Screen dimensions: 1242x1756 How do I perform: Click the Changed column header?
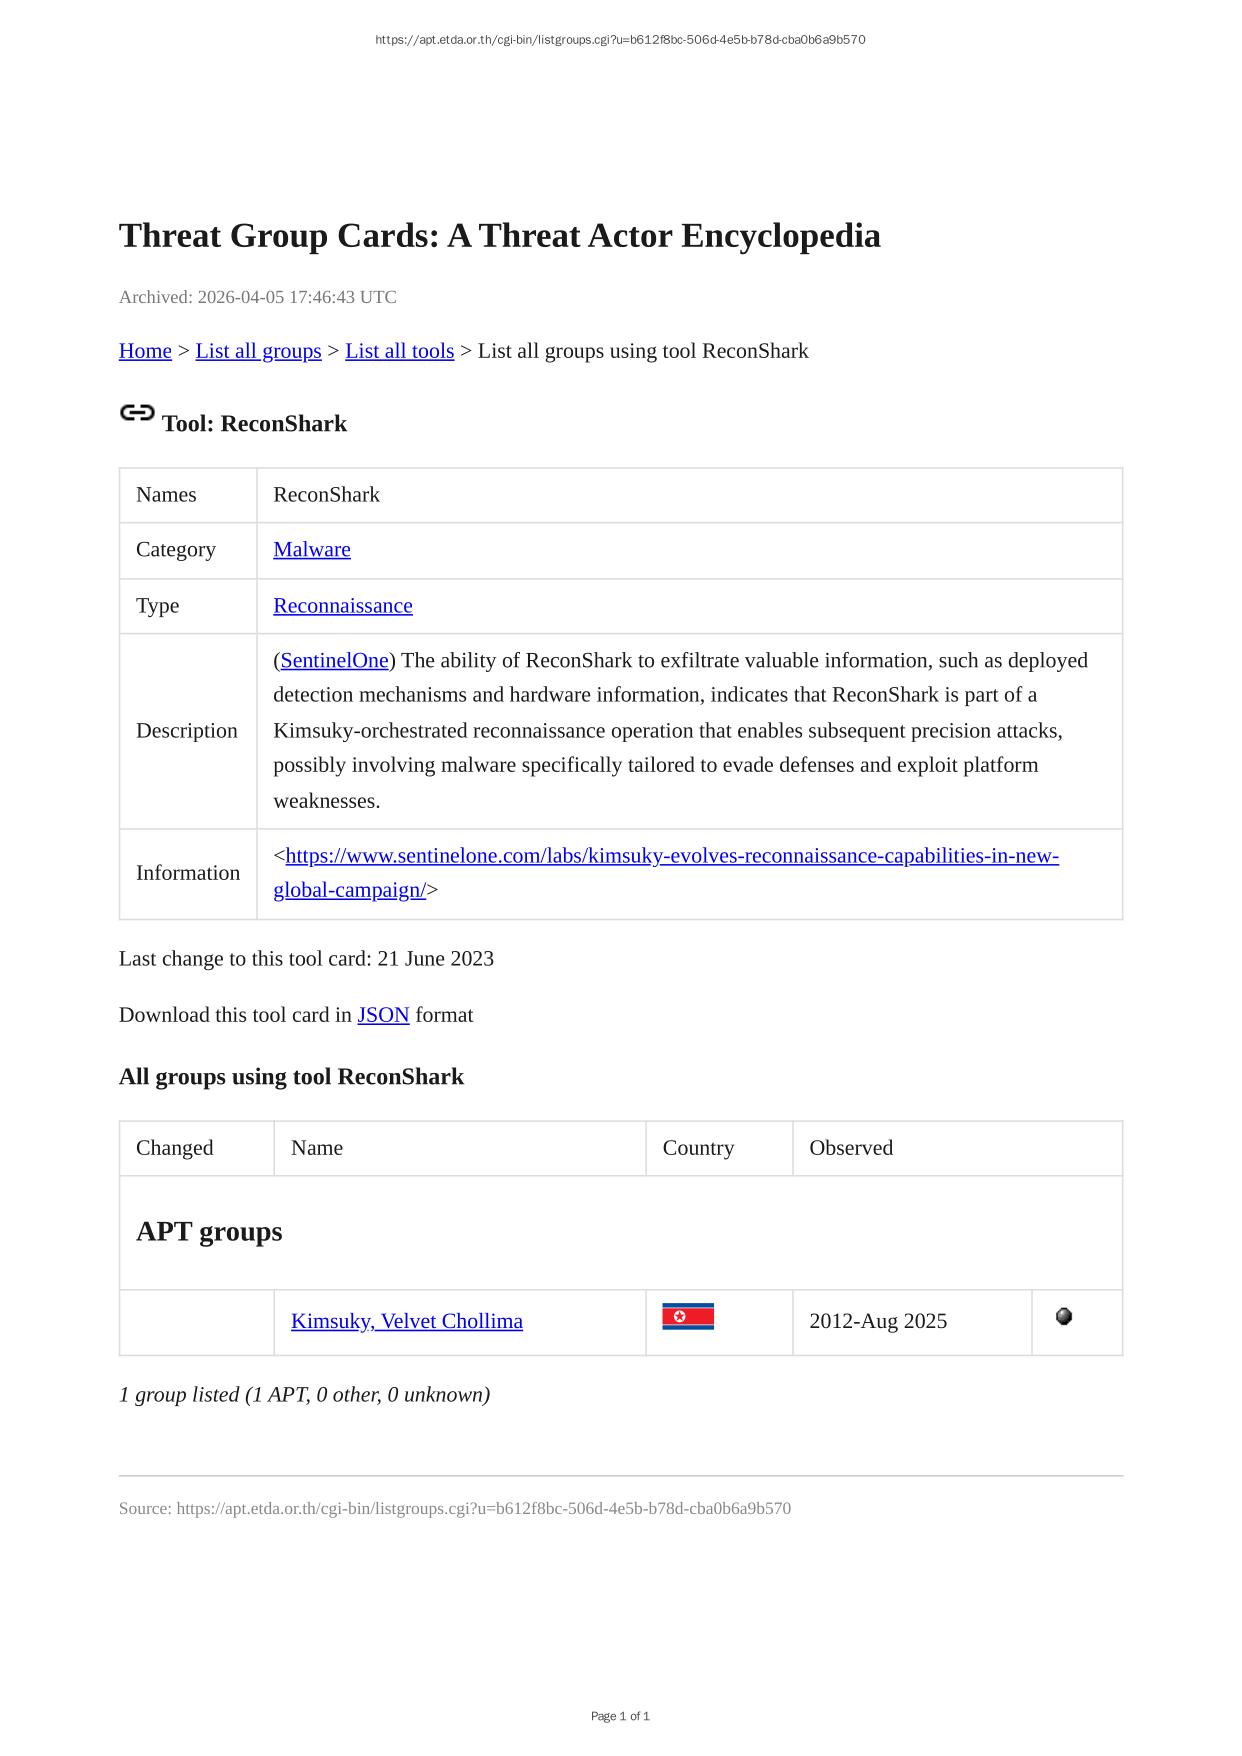click(x=175, y=1148)
